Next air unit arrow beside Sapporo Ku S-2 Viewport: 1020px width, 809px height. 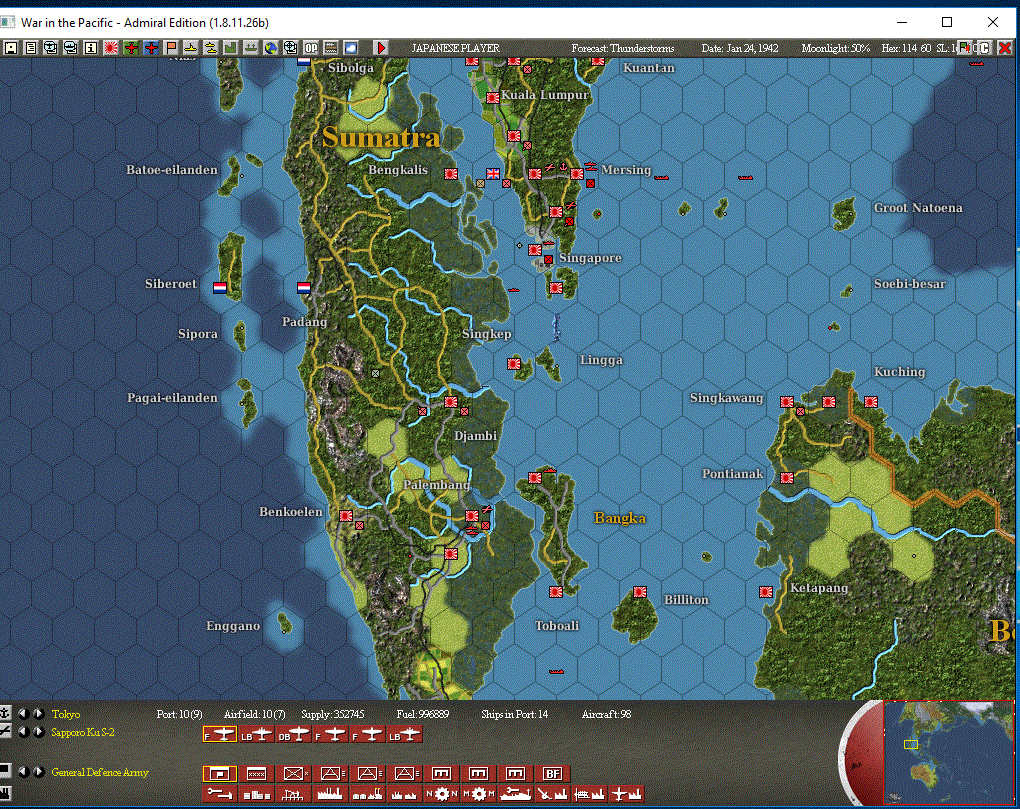(x=38, y=732)
